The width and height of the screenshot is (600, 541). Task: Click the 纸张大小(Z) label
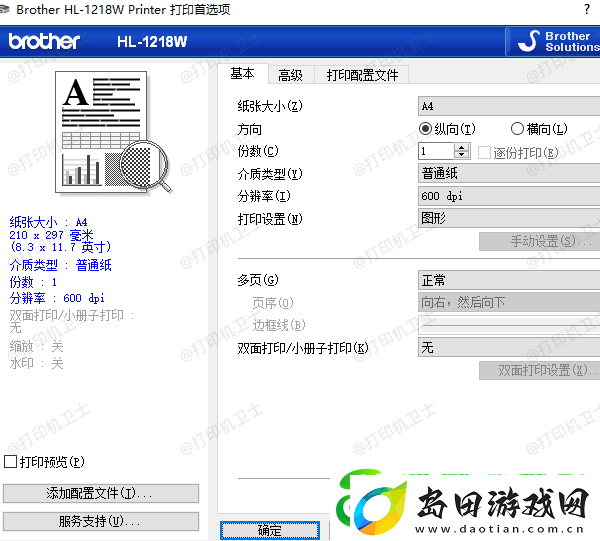270,106
